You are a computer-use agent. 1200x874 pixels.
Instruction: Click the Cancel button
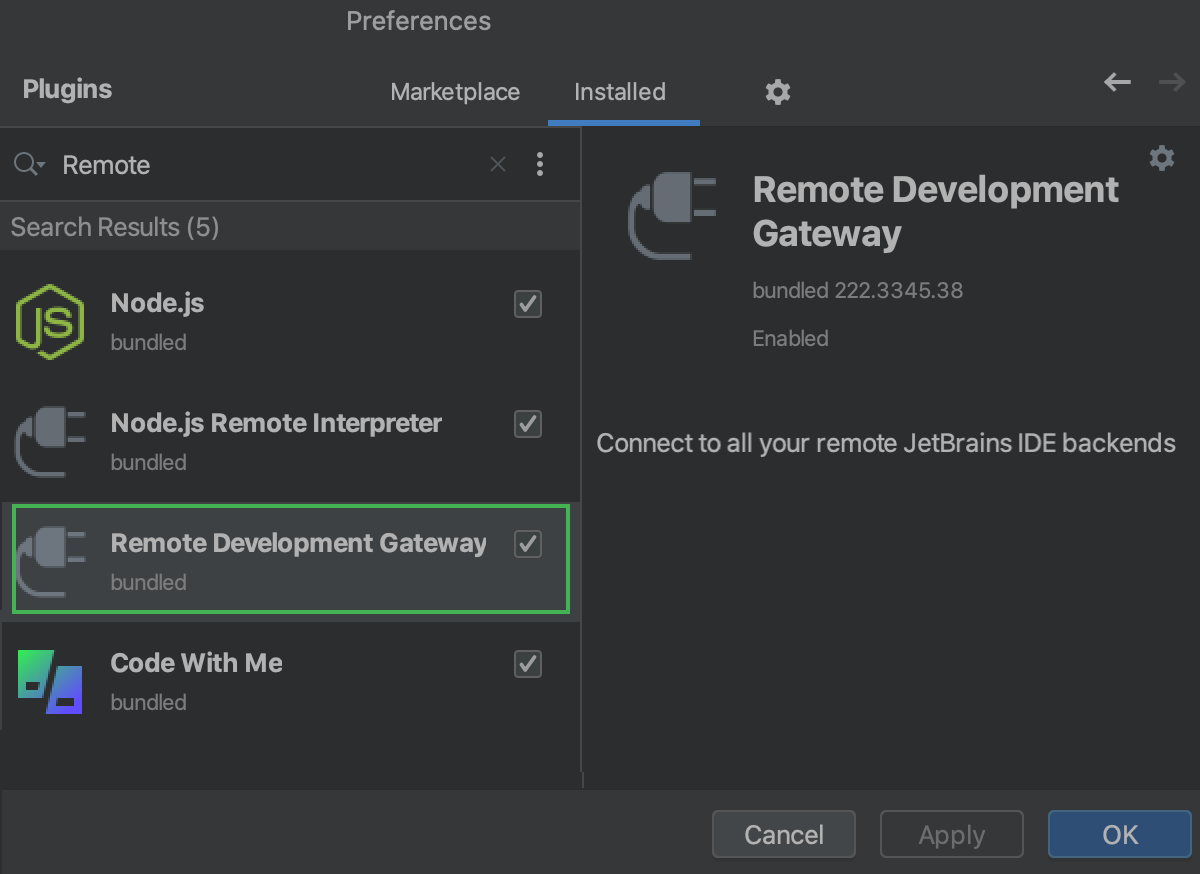[x=783, y=834]
